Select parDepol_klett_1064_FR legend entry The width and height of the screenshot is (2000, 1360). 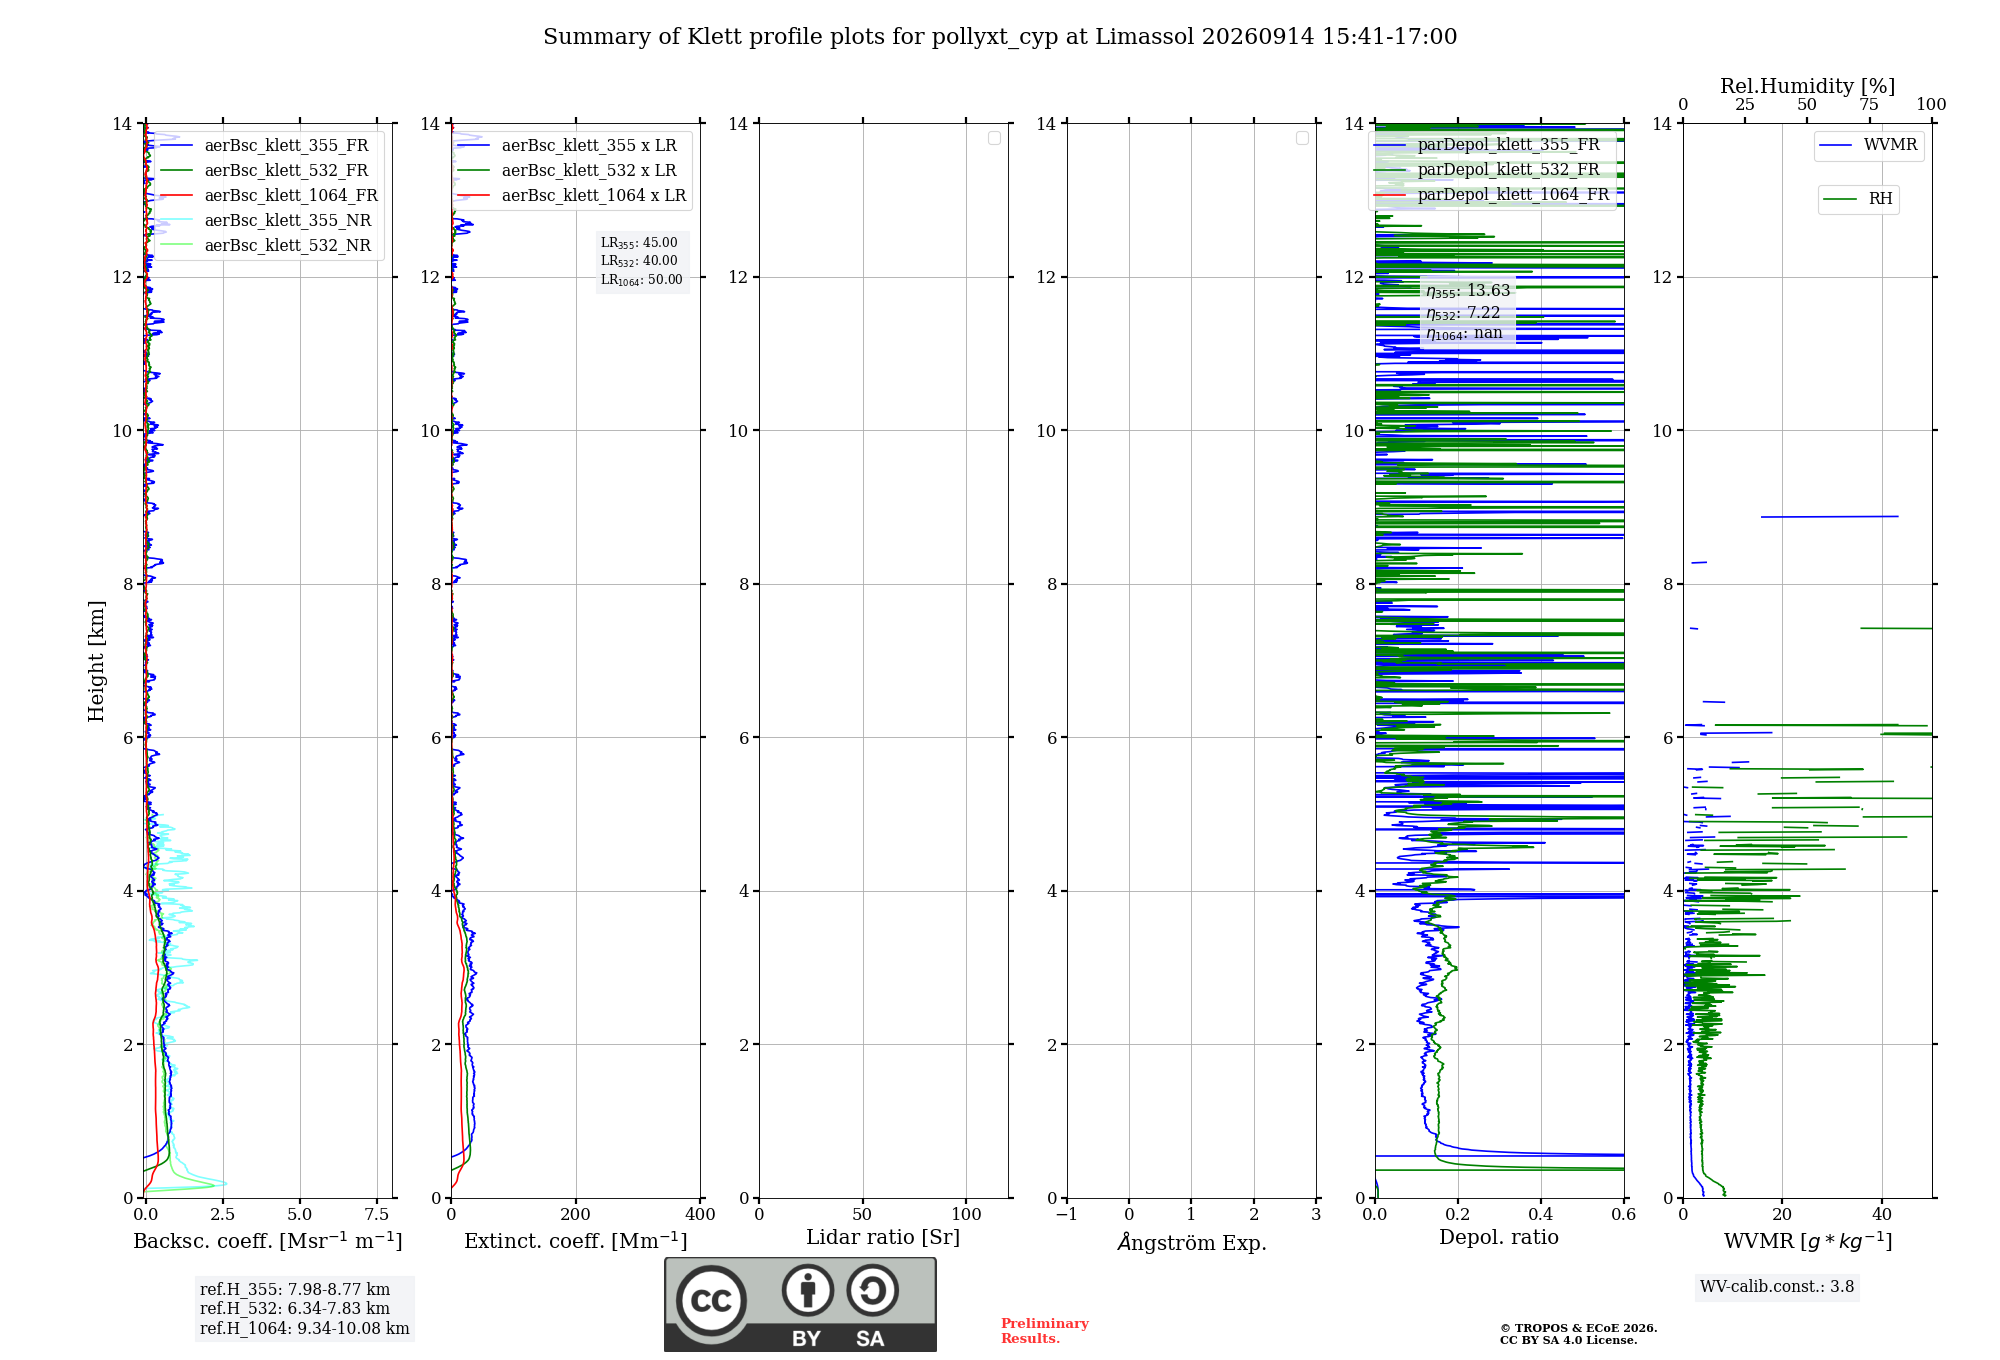pos(1493,194)
